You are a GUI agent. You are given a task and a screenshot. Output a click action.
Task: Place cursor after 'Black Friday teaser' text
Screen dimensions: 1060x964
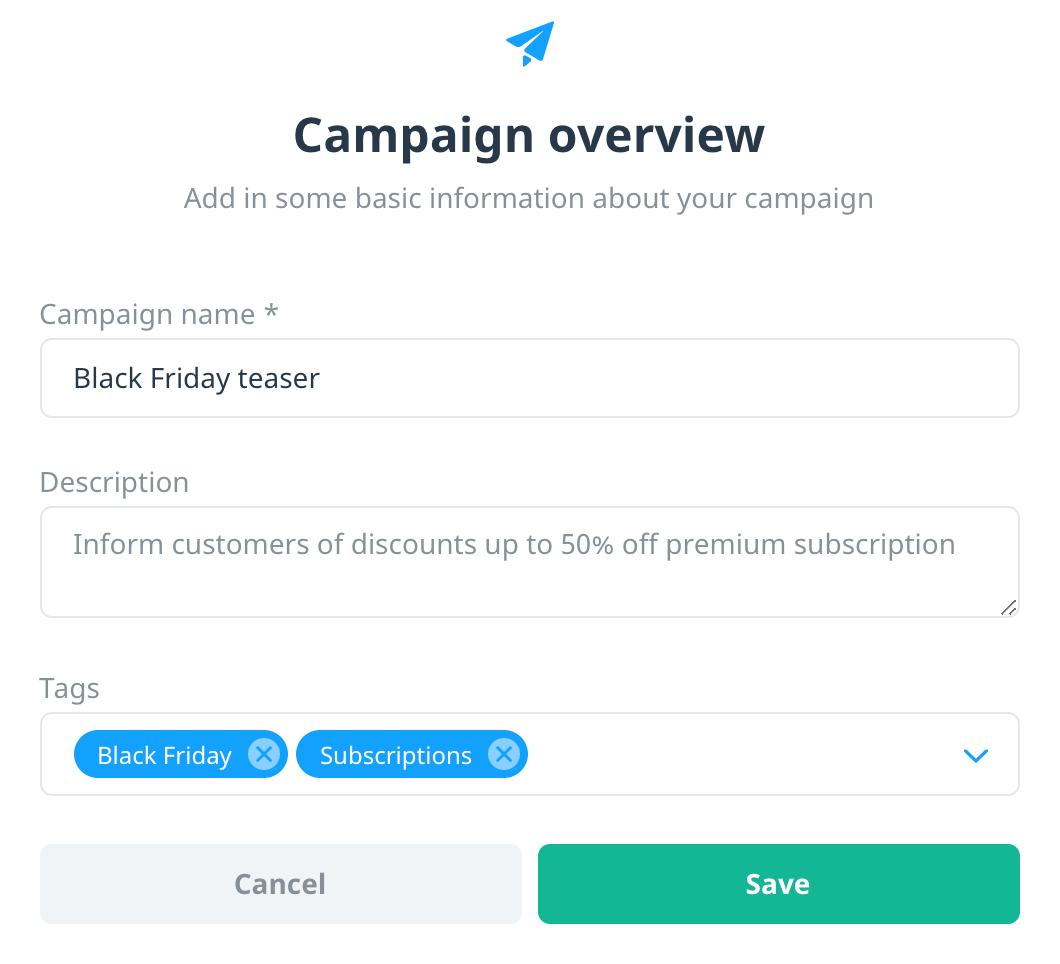[x=322, y=378]
